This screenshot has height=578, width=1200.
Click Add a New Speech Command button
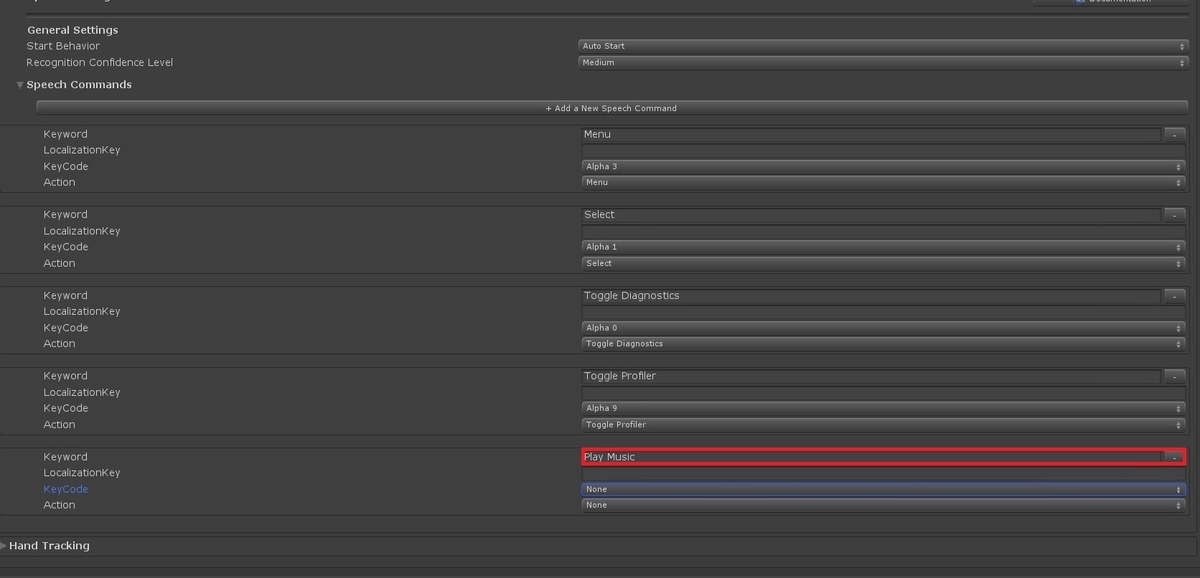(x=611, y=108)
